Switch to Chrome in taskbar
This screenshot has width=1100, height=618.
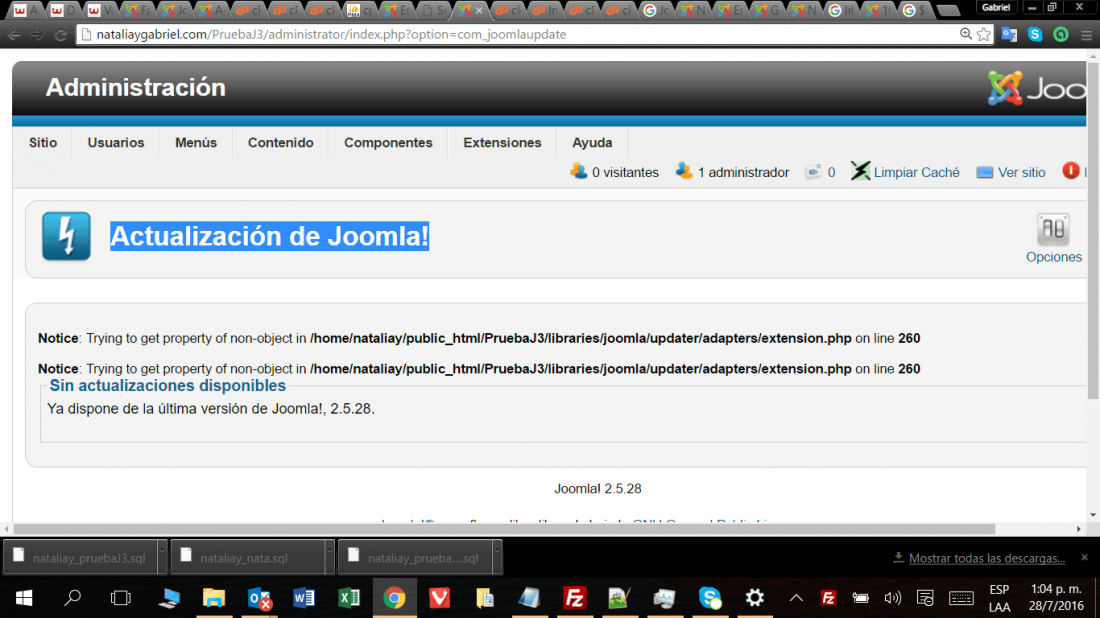click(394, 598)
